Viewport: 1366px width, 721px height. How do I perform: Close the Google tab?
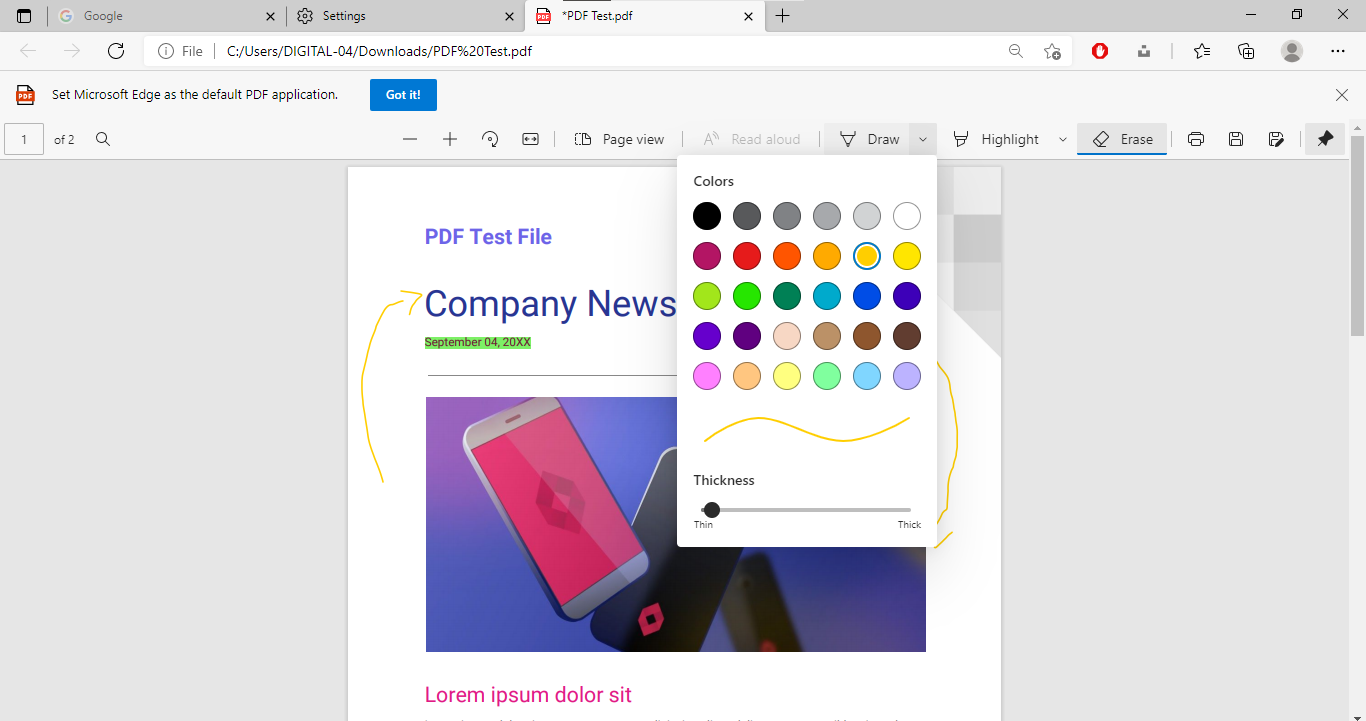click(x=270, y=16)
